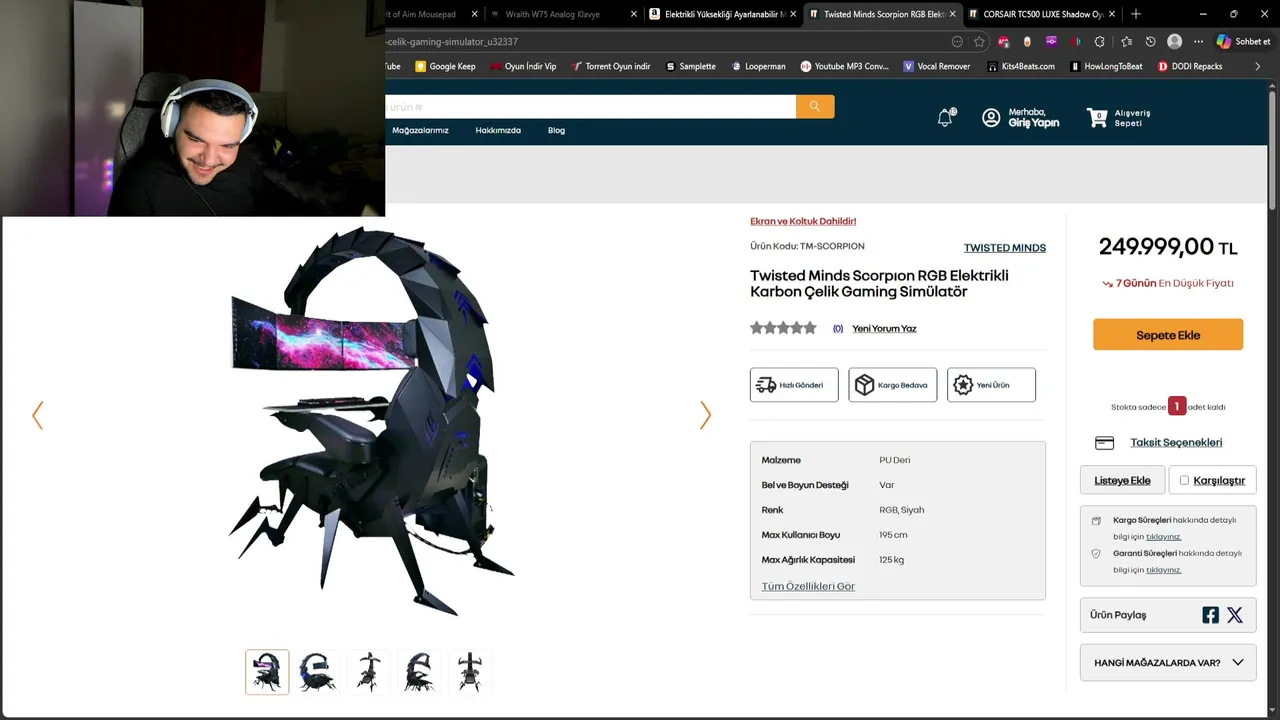Click the credit card icon beside Taksit Seçenekleri
The height and width of the screenshot is (720, 1280).
tap(1105, 443)
